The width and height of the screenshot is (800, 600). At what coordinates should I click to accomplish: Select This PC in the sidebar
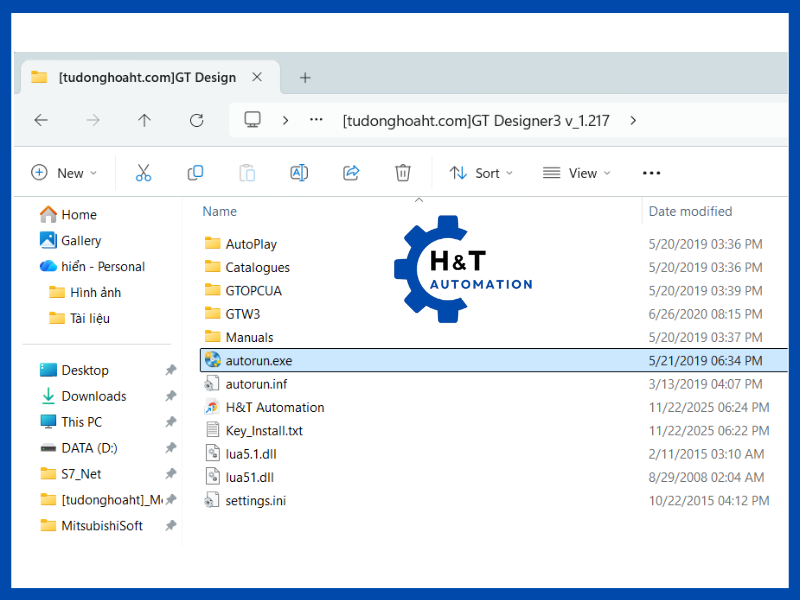81,422
